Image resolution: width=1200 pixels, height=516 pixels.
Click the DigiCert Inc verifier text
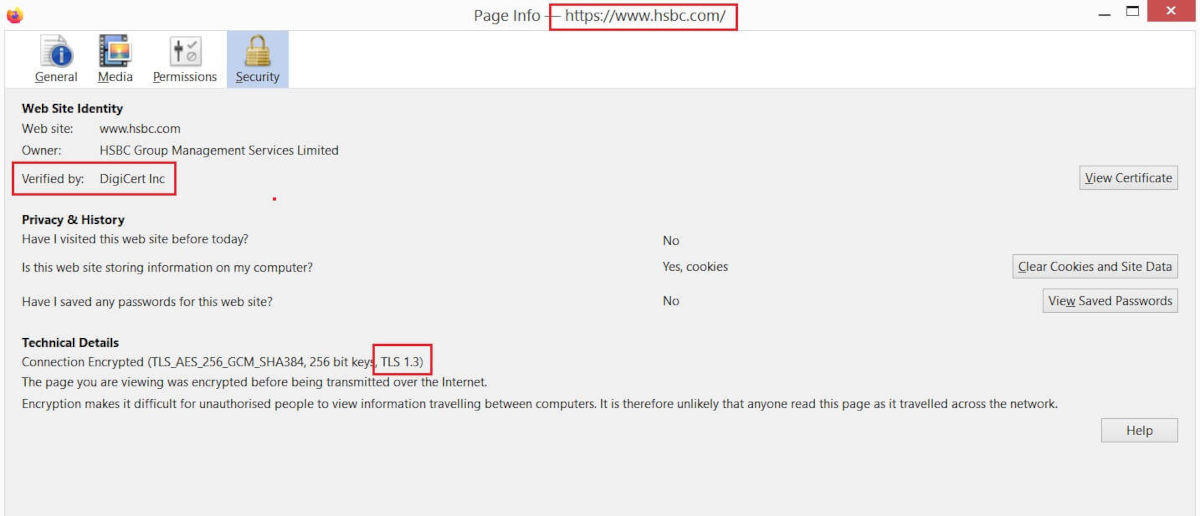coord(132,179)
